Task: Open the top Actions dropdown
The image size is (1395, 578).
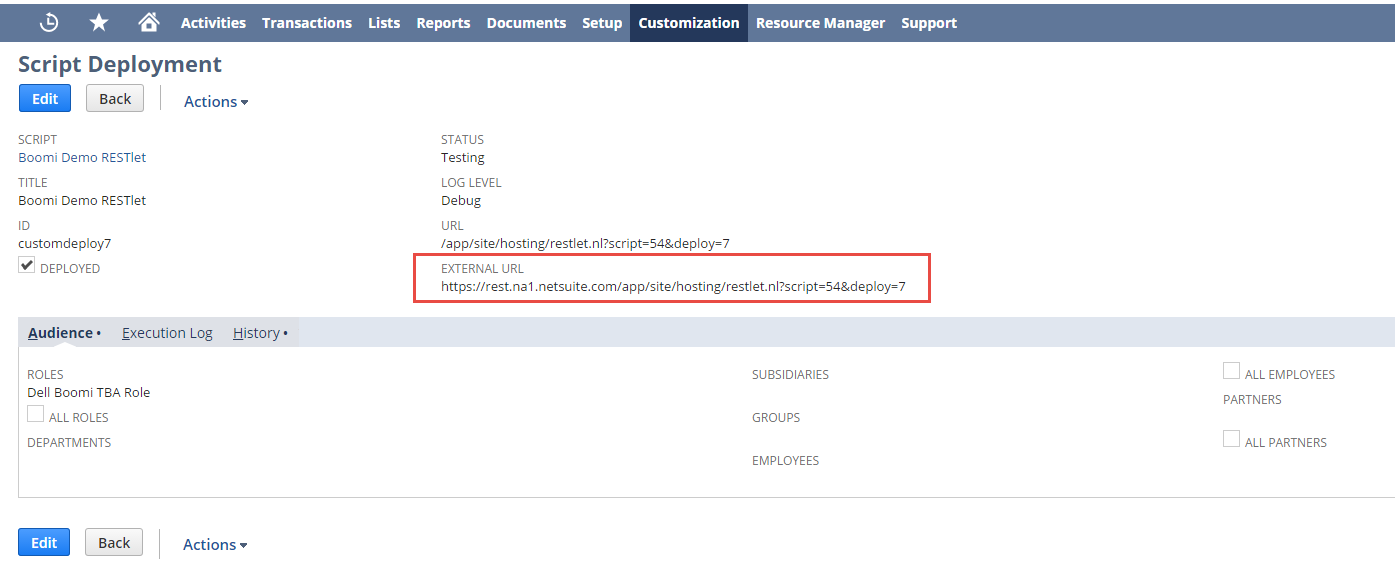Action: point(215,101)
